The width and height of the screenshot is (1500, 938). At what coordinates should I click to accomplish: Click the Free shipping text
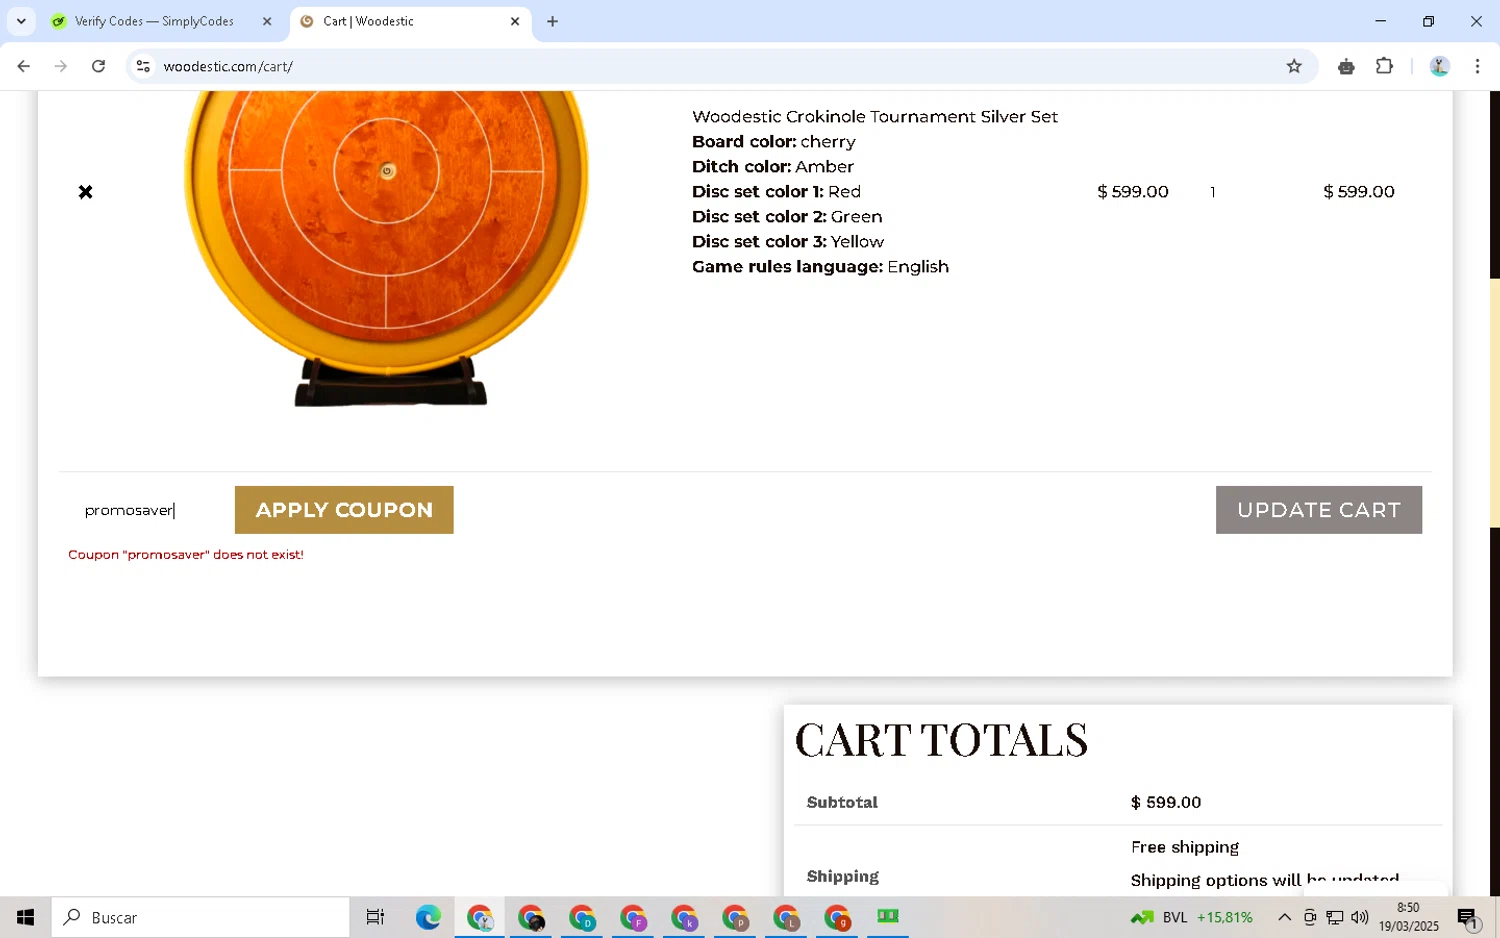1185,847
